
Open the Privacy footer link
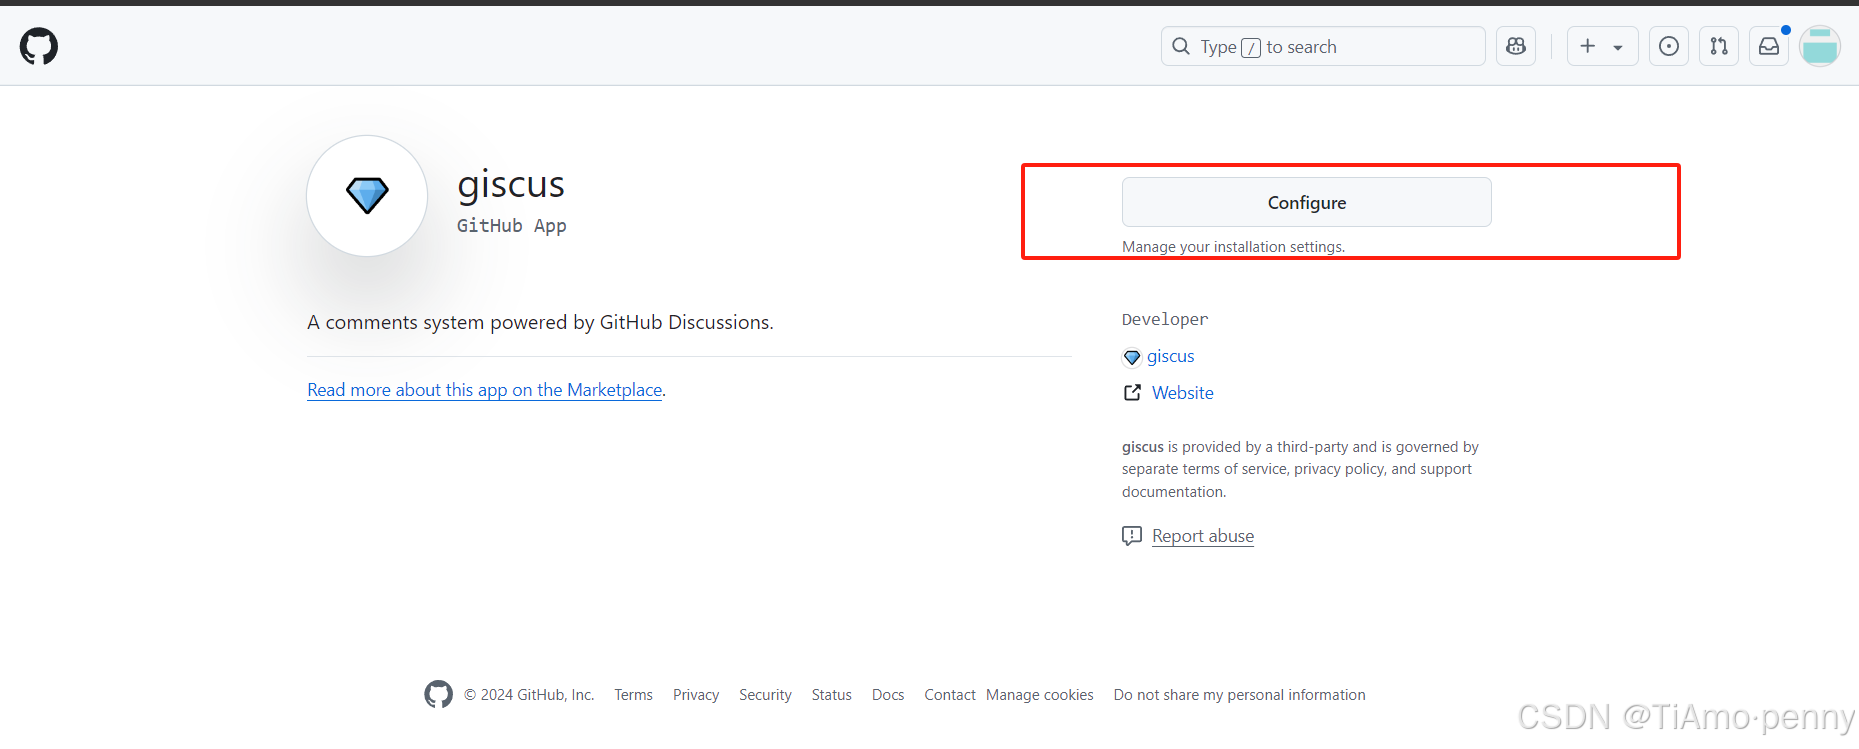click(x=695, y=695)
